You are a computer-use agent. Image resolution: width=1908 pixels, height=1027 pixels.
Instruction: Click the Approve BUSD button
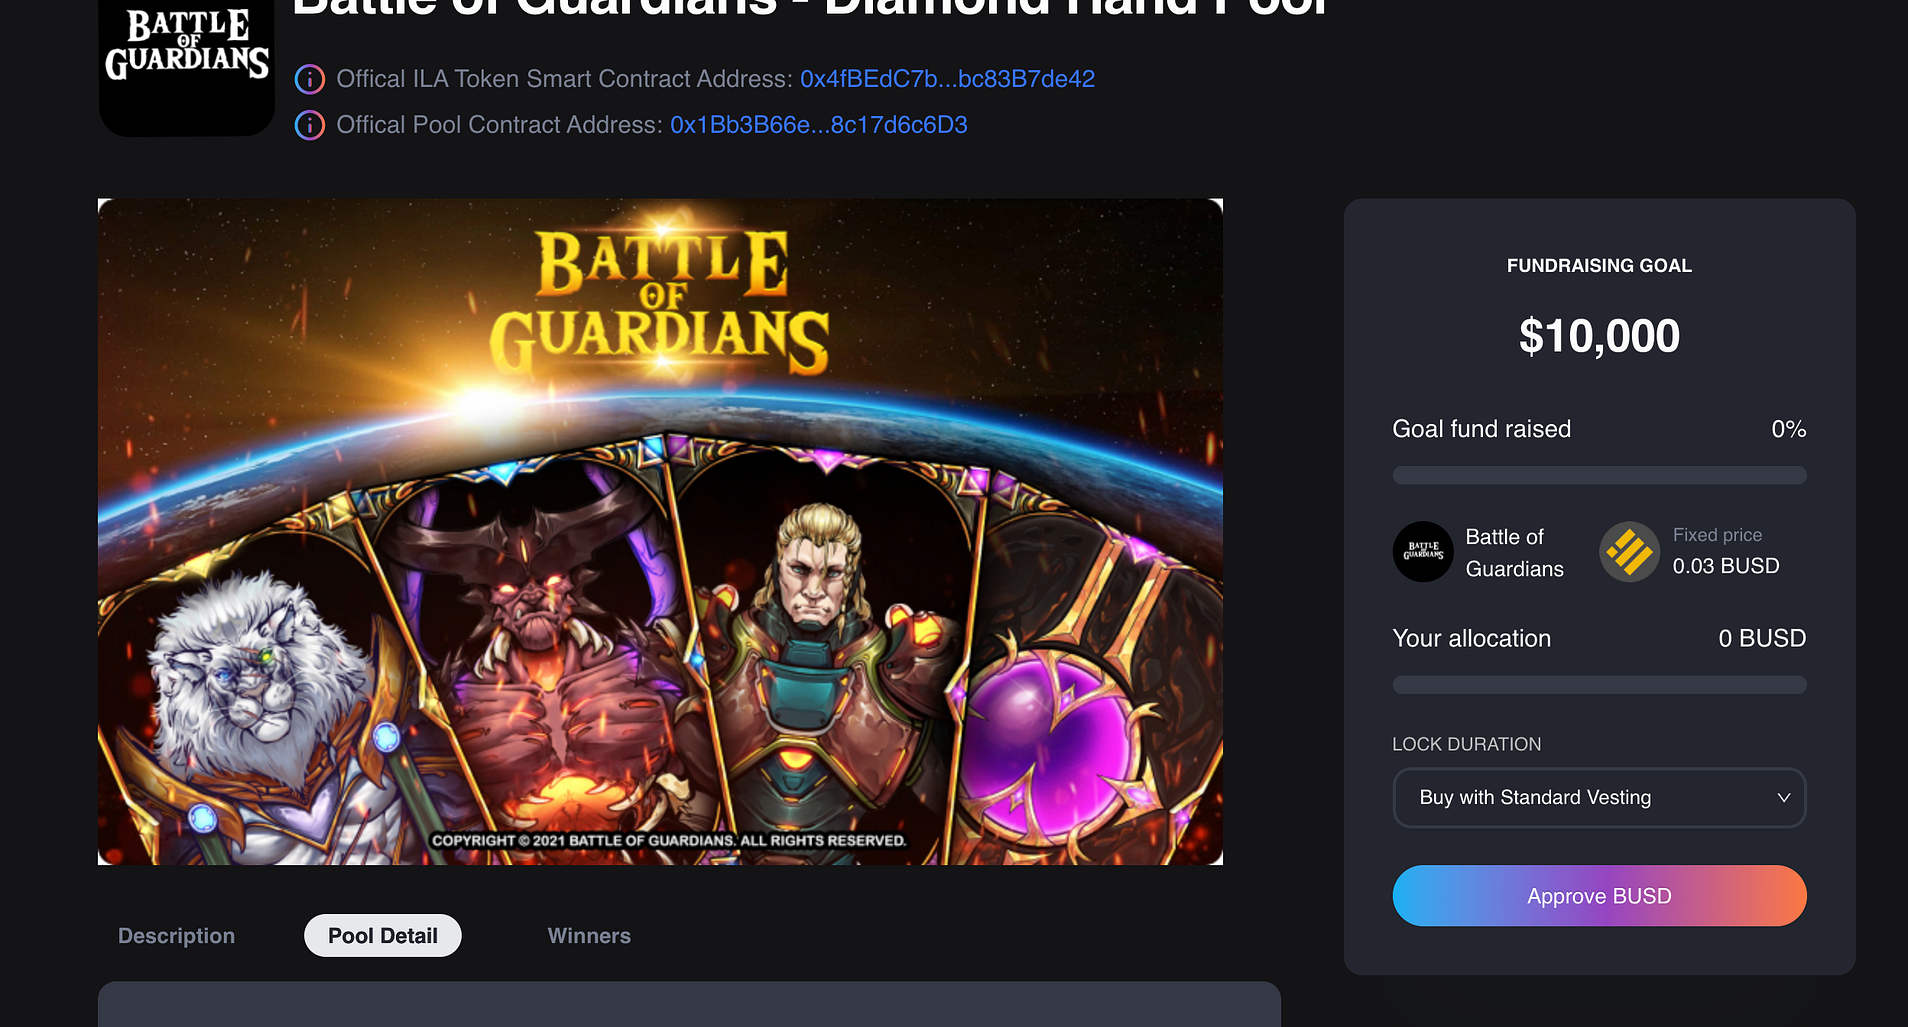pyautogui.click(x=1599, y=896)
